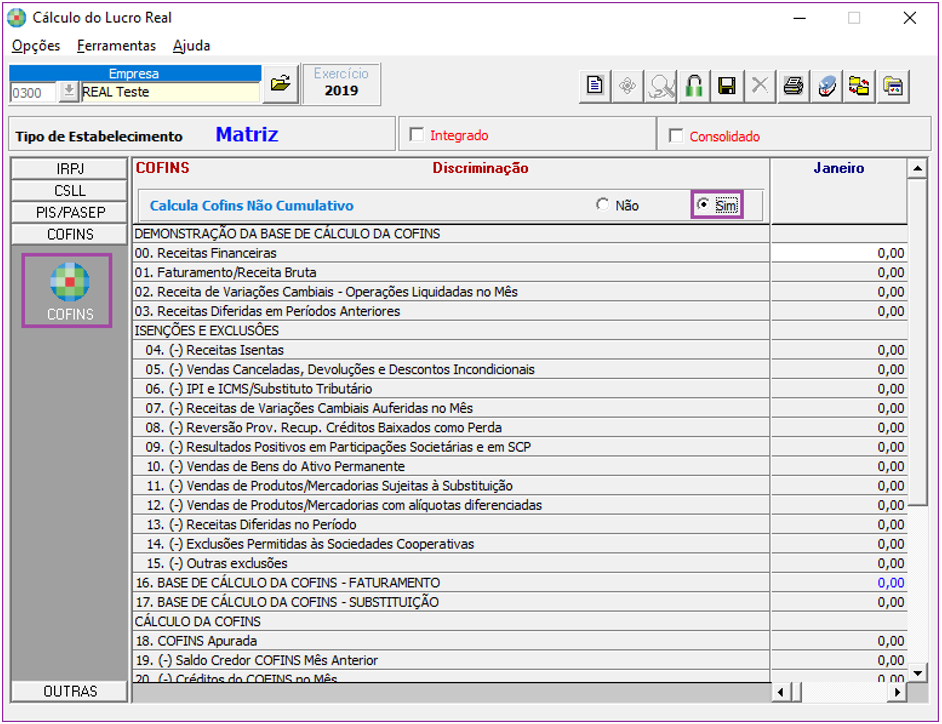Select the Sim radio option

click(704, 205)
